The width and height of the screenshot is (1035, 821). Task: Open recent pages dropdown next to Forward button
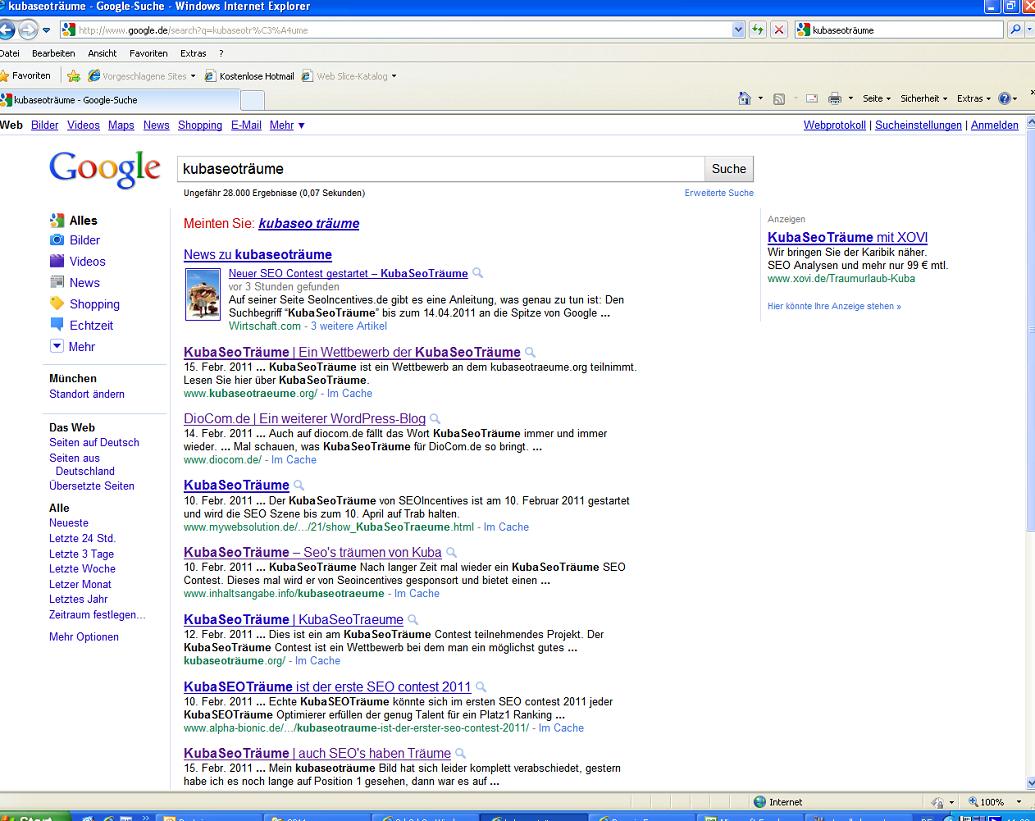click(x=46, y=30)
